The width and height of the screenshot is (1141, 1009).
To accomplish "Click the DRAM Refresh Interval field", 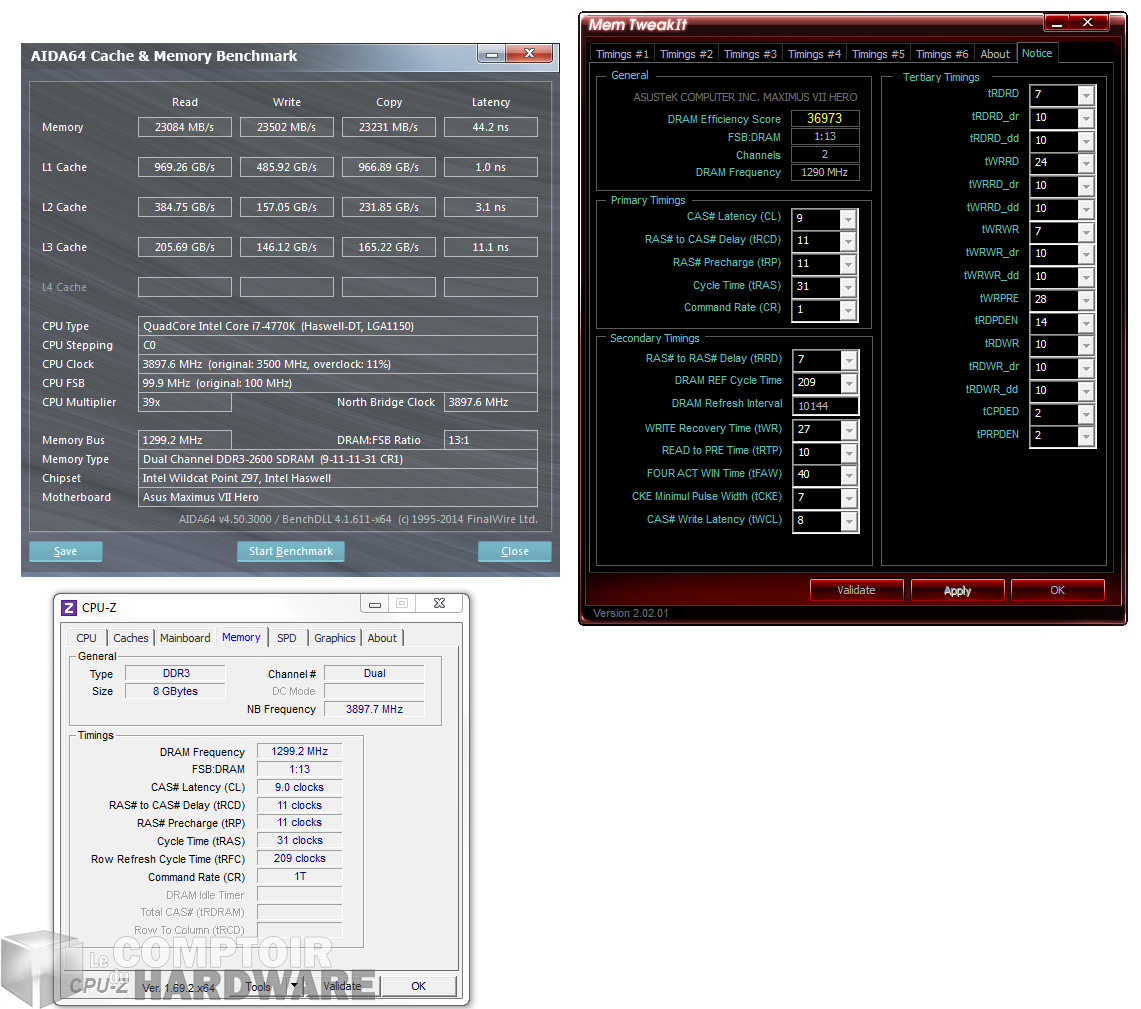I will click(x=825, y=406).
